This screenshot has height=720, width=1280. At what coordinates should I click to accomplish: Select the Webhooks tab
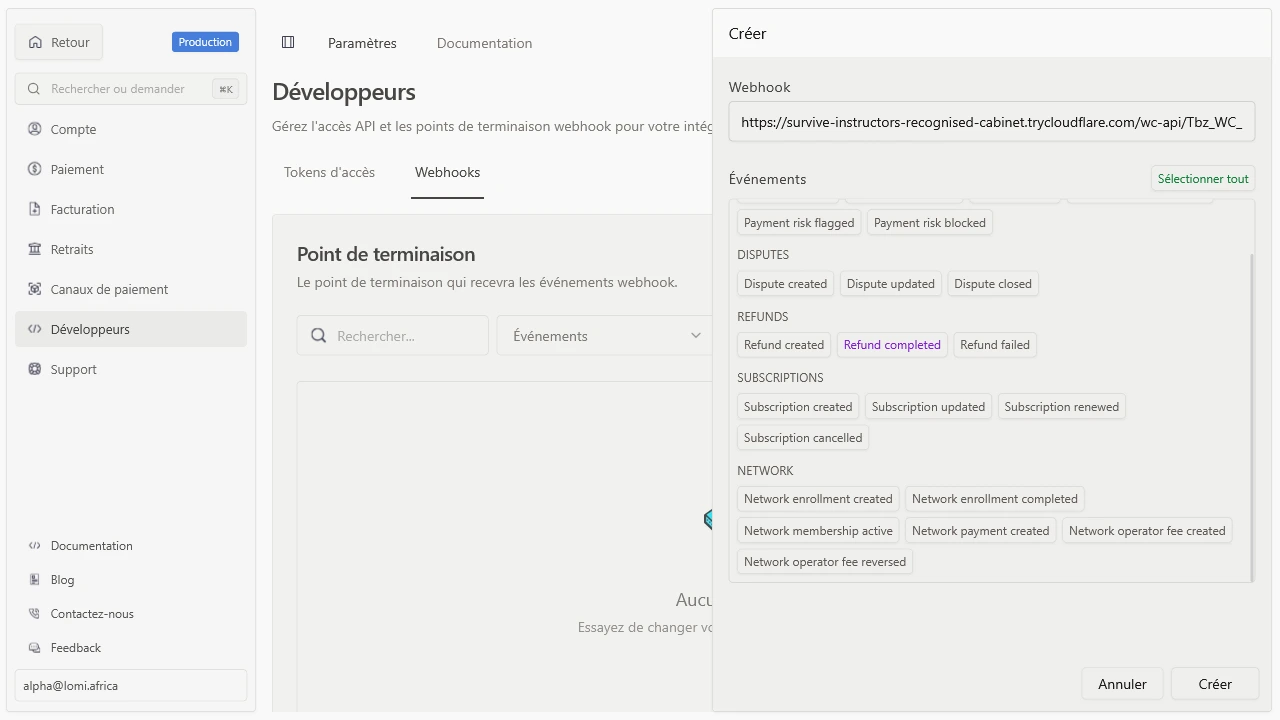tap(447, 172)
